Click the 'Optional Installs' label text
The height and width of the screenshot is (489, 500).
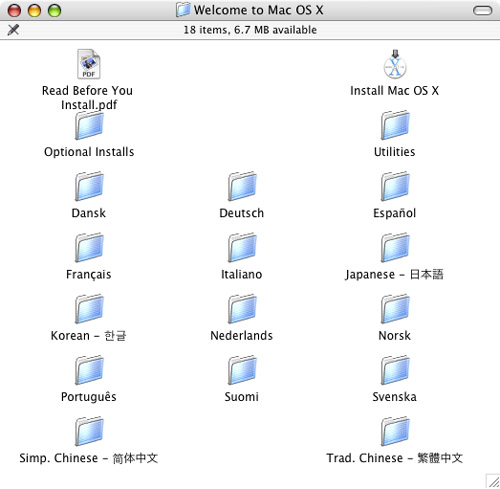click(89, 152)
